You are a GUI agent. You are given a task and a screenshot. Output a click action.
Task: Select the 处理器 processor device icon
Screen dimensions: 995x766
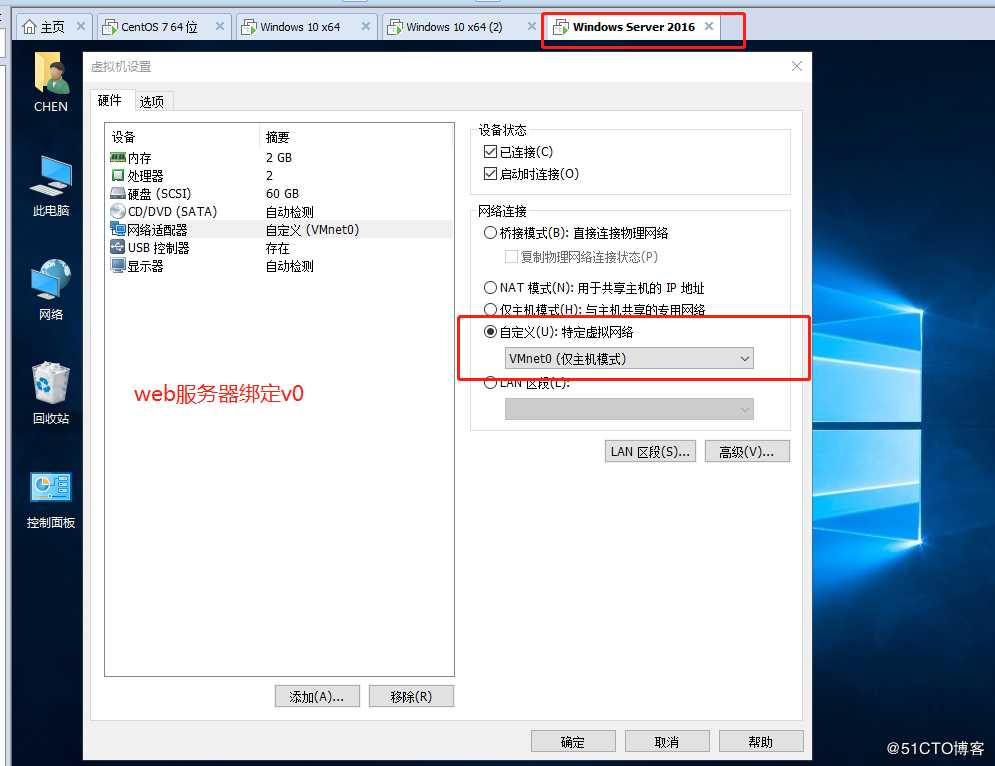[x=118, y=175]
